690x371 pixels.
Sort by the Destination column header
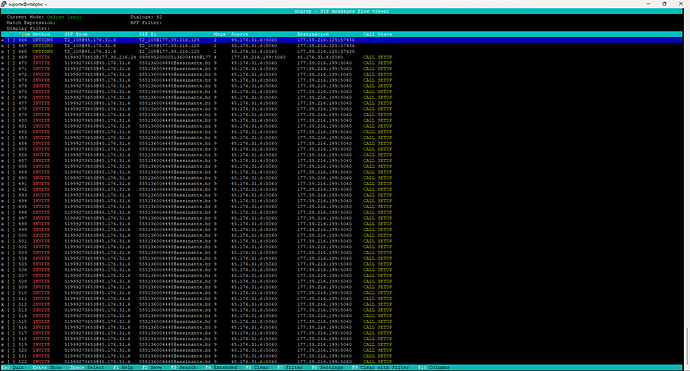313,34
